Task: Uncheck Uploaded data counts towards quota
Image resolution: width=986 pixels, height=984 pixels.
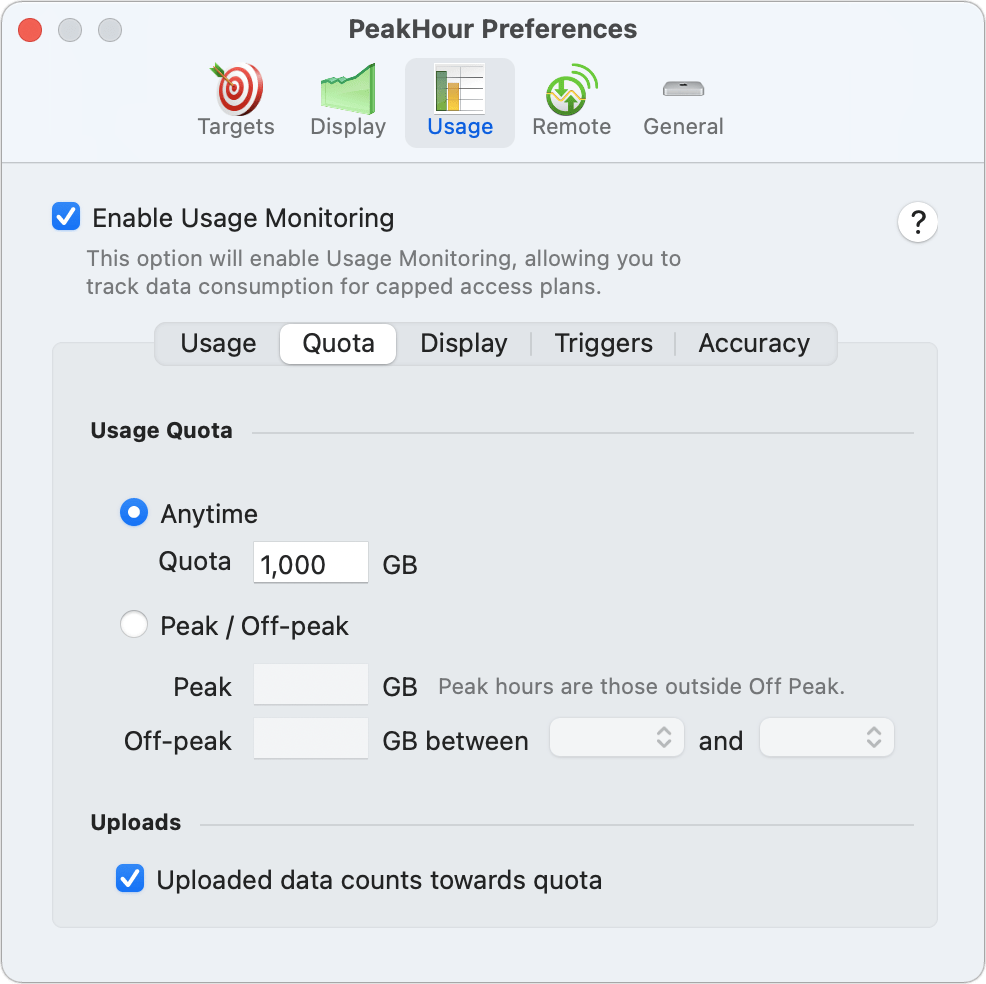Action: pos(130,878)
